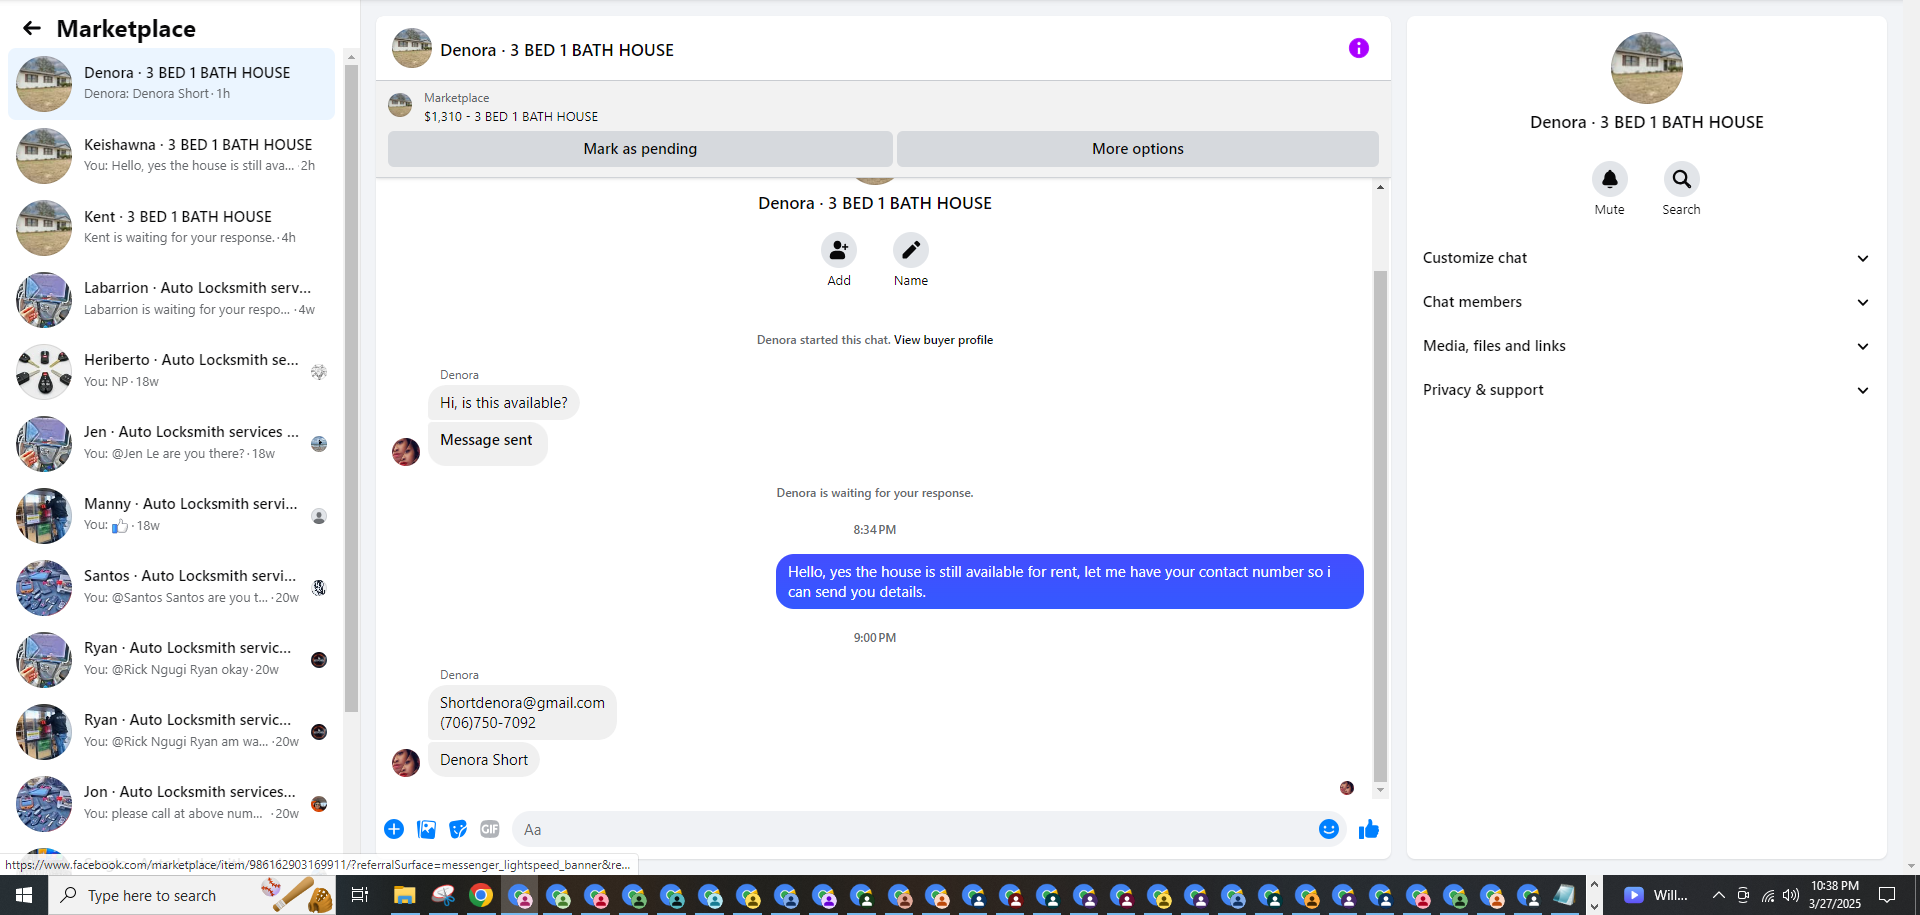Screen dimensions: 1920x915
Task: Open the Windows notification center
Action: (x=1887, y=895)
